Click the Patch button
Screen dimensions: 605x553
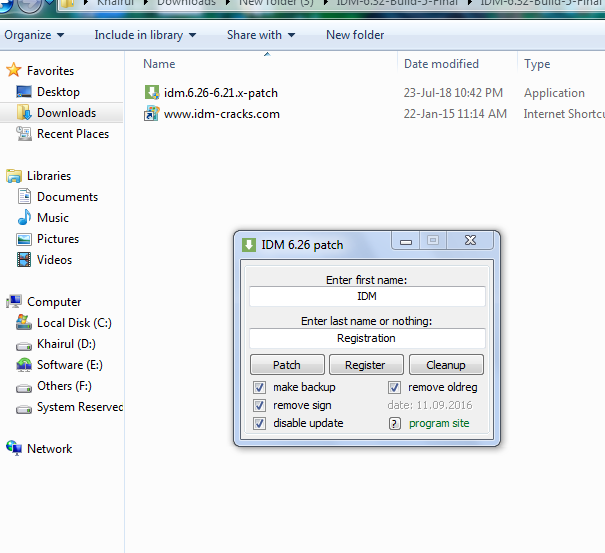(x=287, y=365)
